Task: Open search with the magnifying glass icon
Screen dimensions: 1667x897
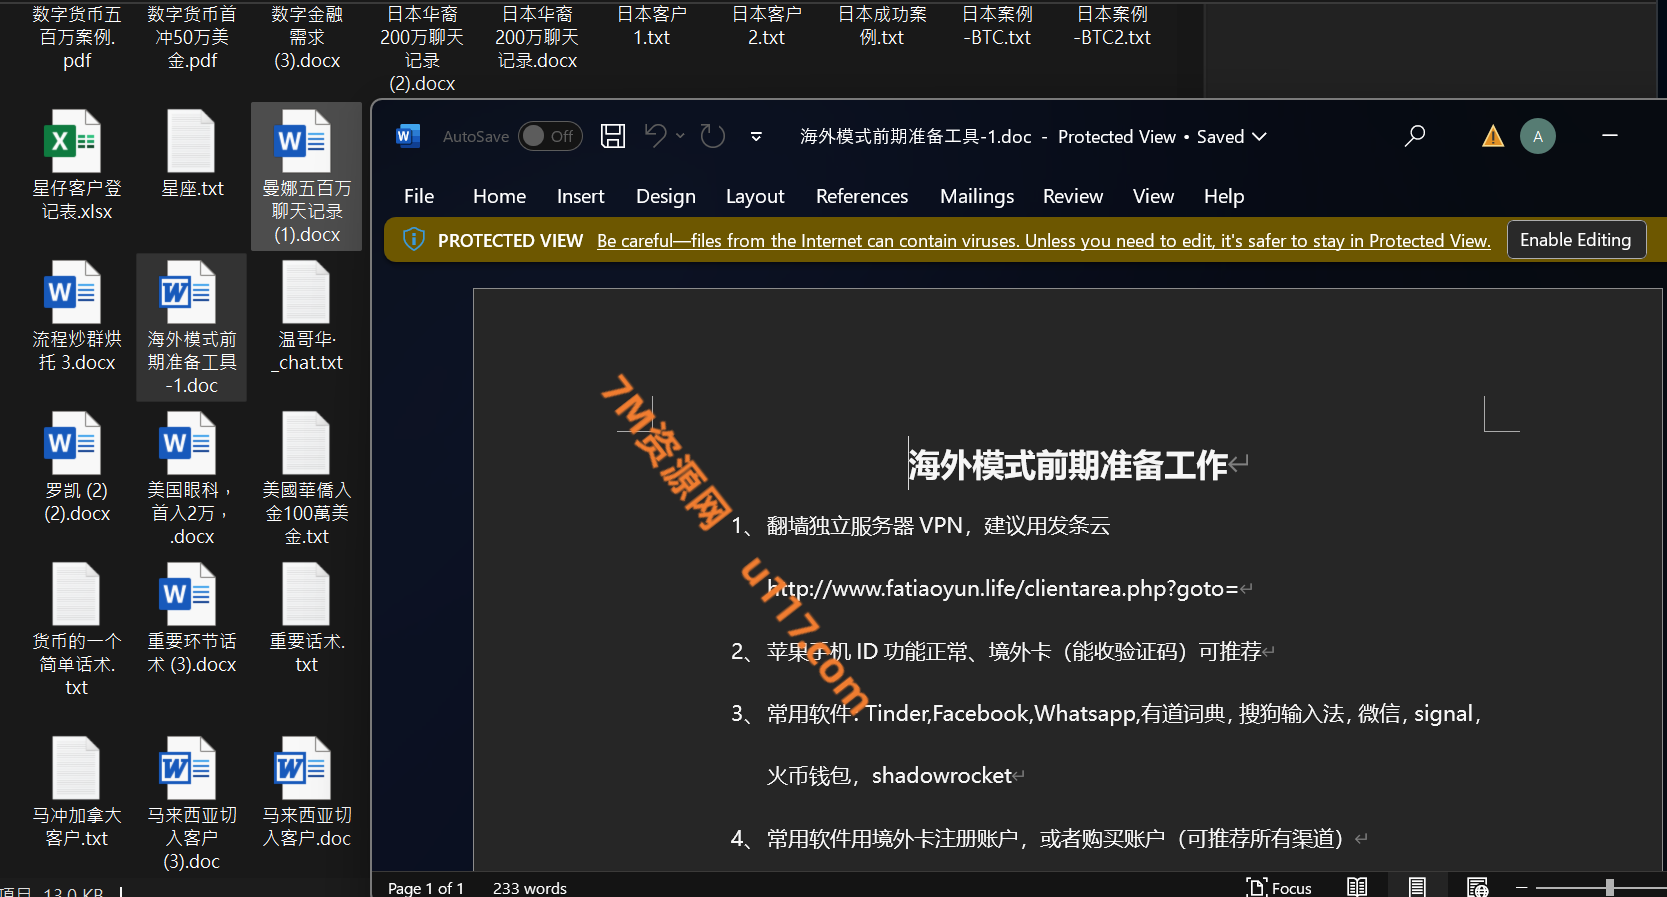Action: (x=1414, y=136)
